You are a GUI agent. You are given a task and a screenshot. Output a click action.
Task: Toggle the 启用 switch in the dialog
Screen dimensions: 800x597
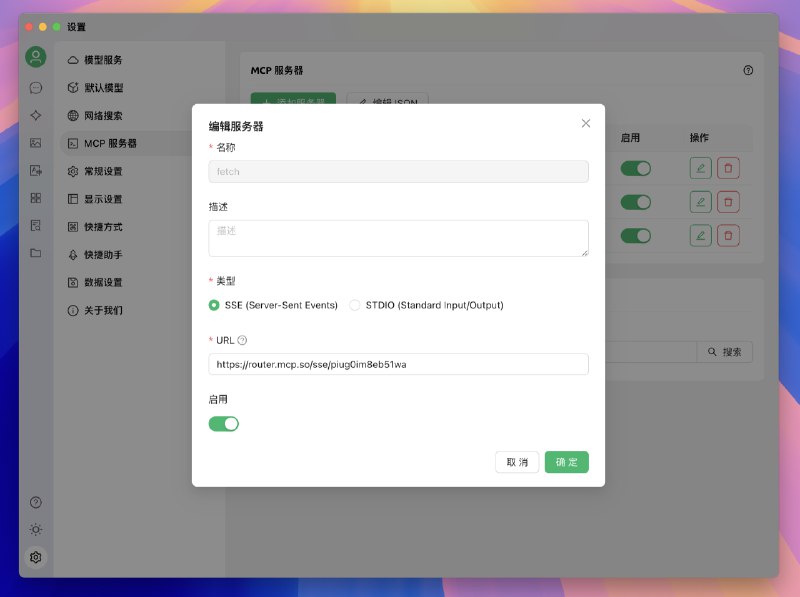(223, 424)
